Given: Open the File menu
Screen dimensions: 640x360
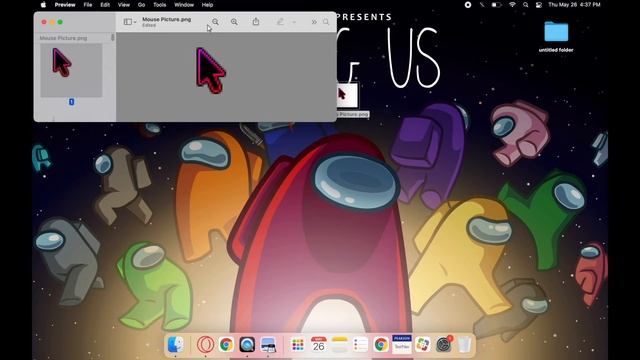Looking at the screenshot, I should 88,5.
